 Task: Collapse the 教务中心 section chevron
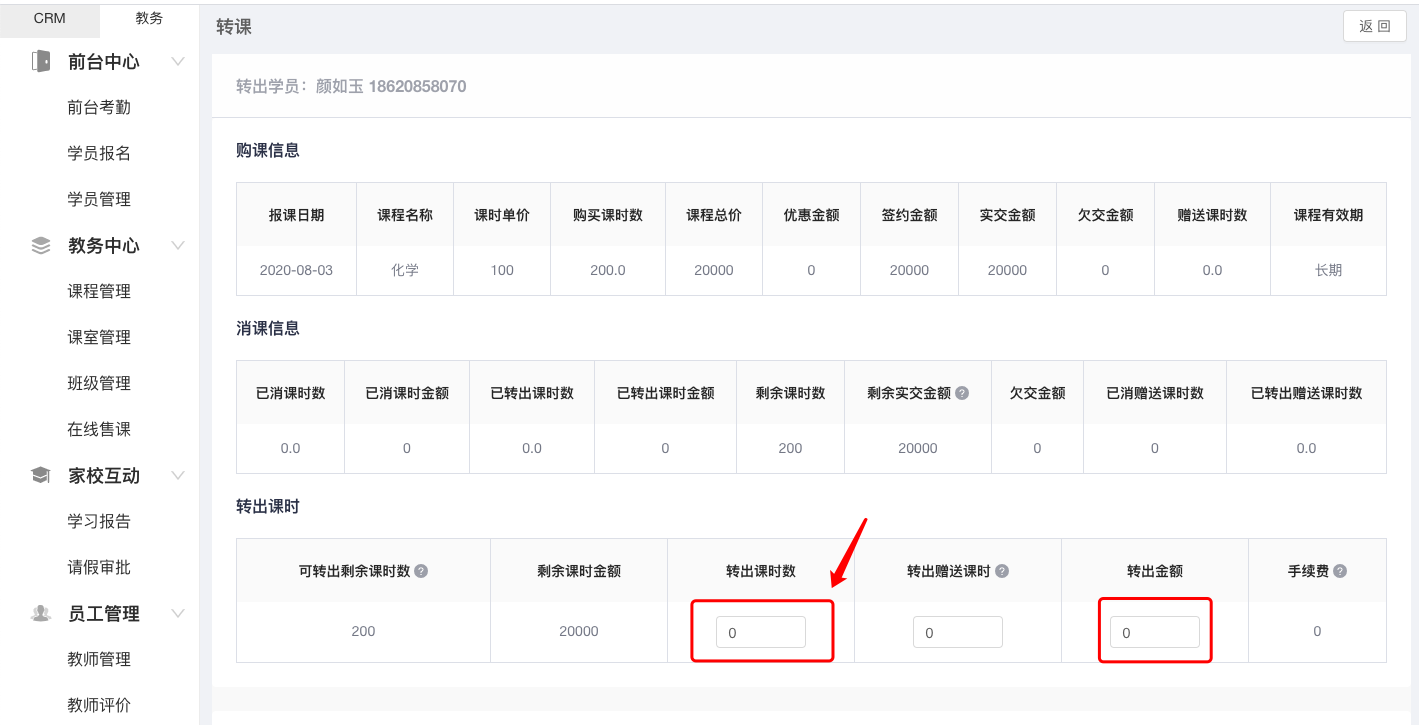tap(178, 245)
